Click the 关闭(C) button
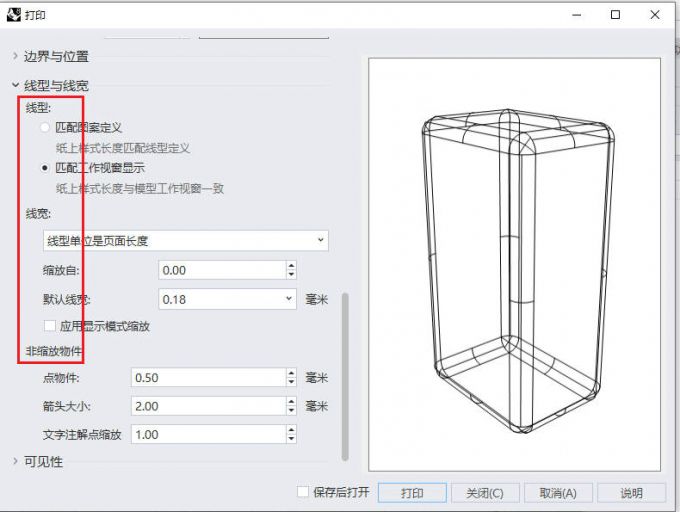This screenshot has width=680, height=512. click(x=485, y=493)
